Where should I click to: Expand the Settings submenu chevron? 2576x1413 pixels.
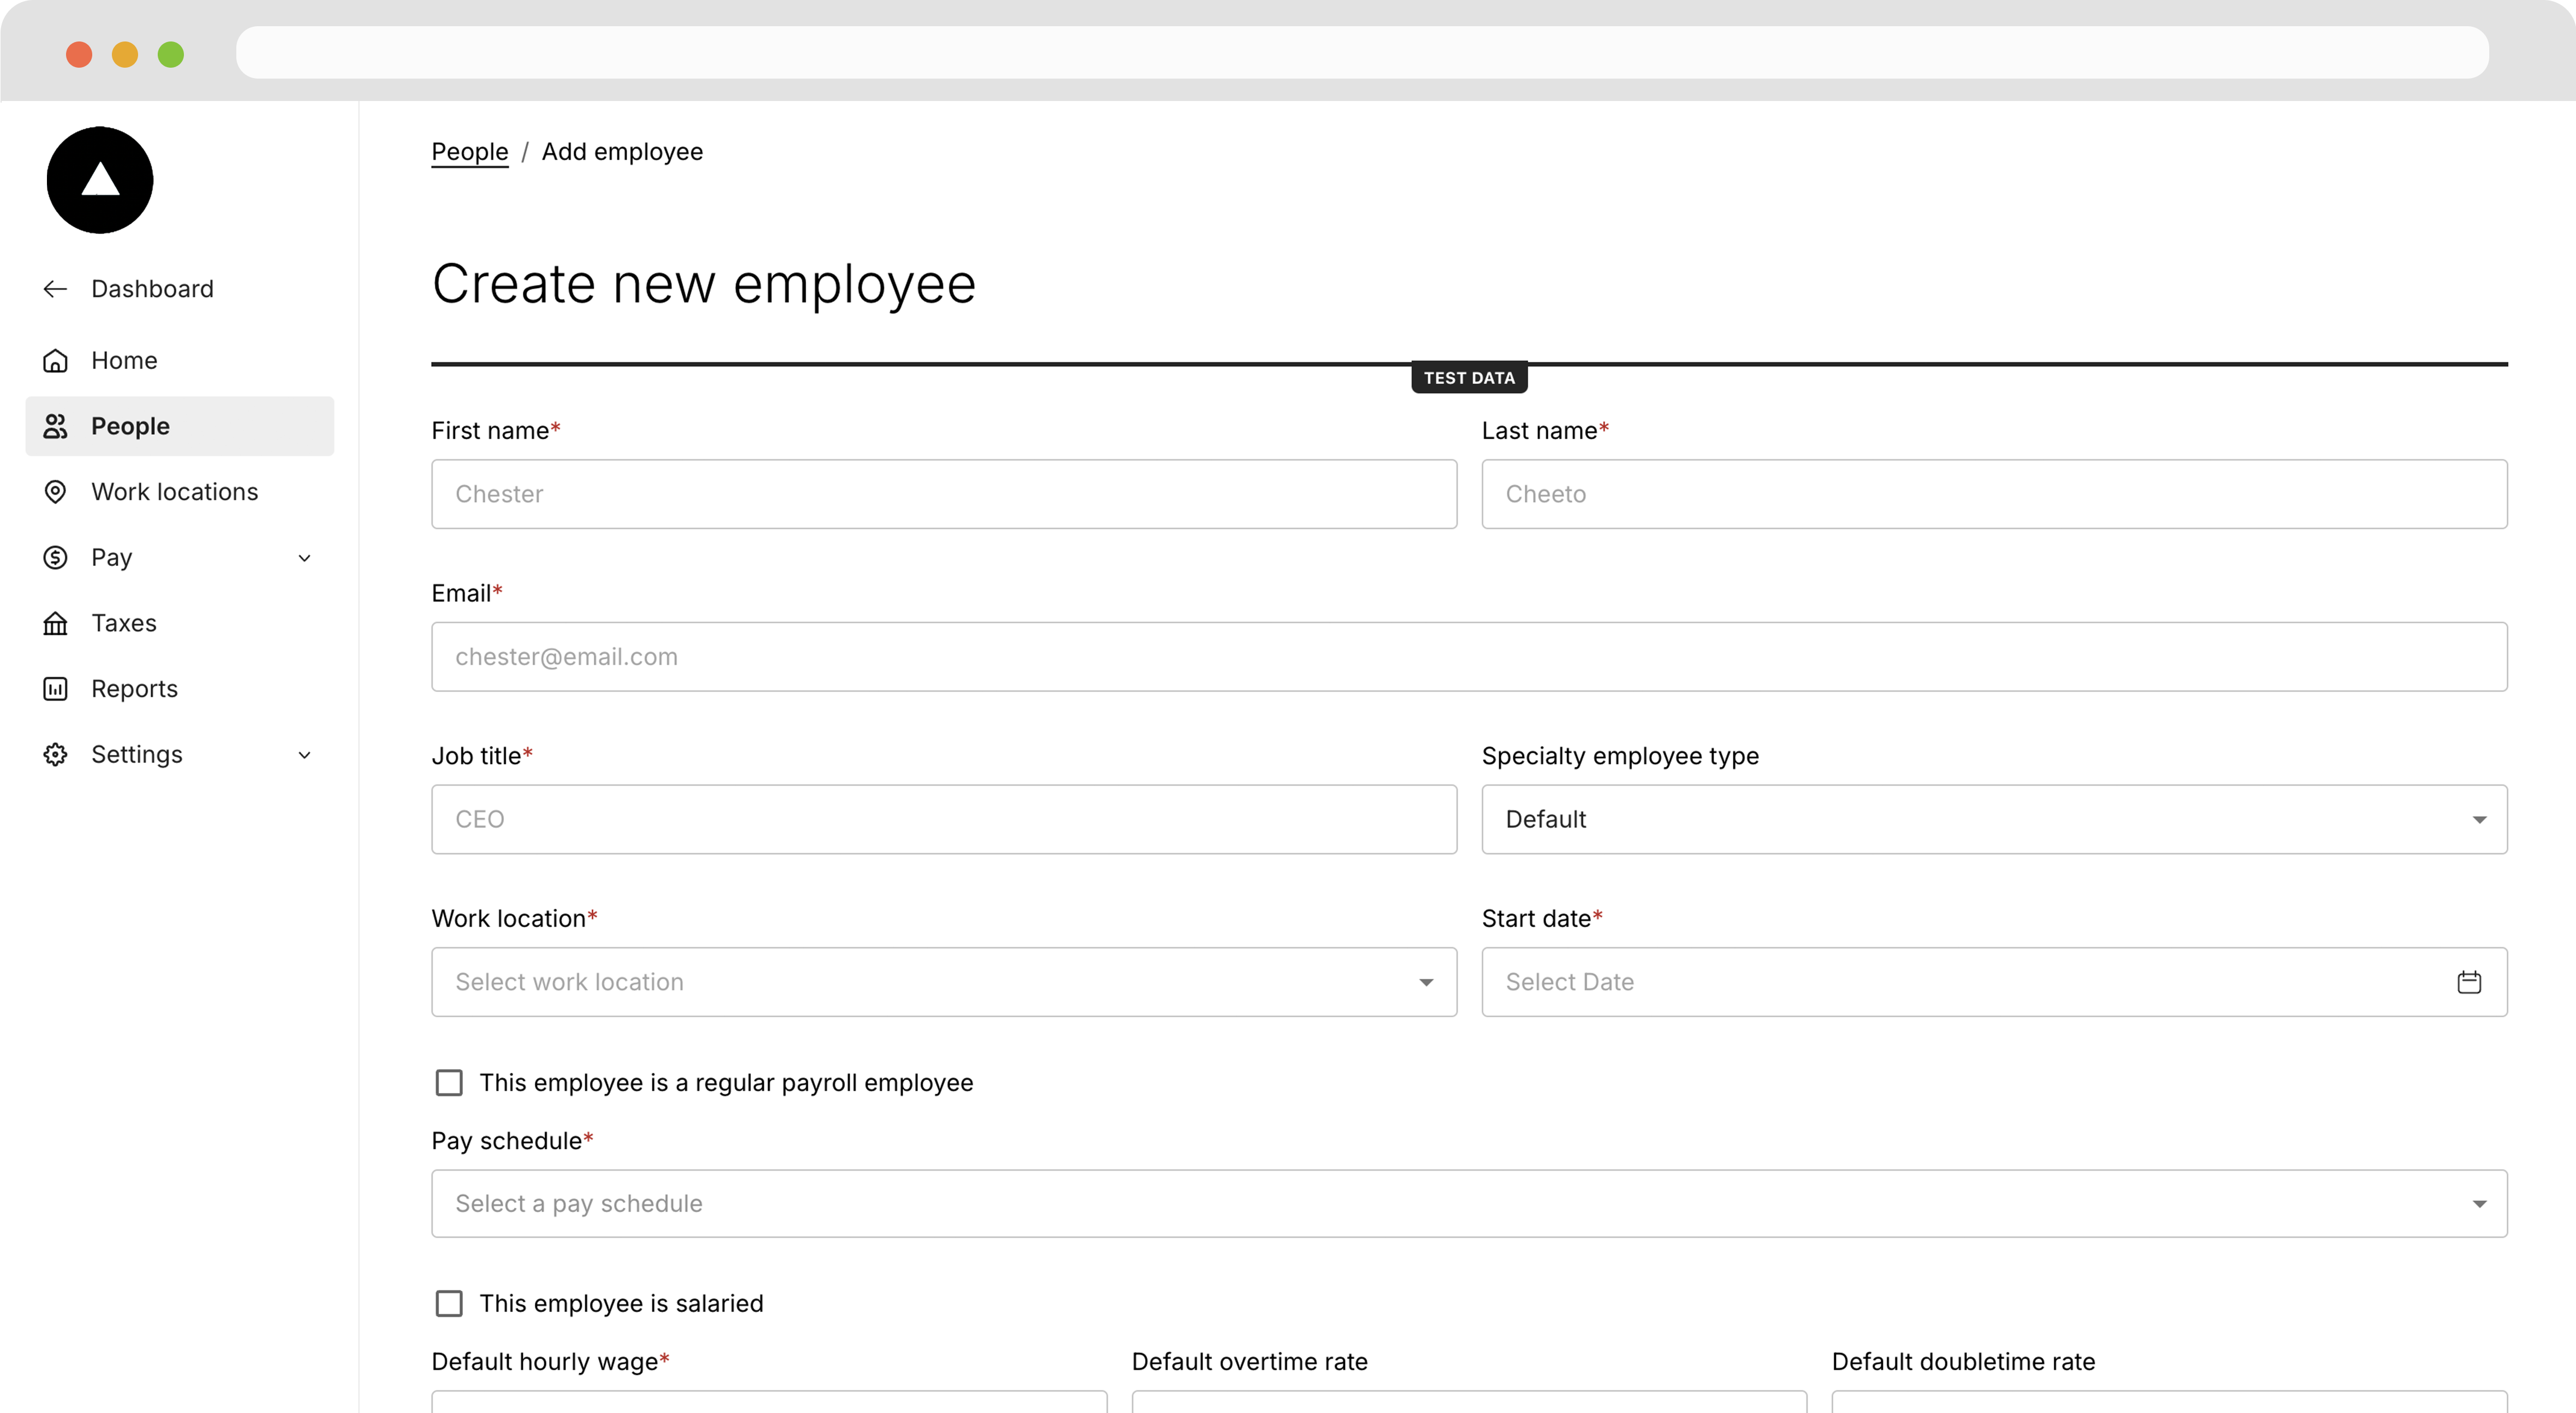click(x=305, y=755)
